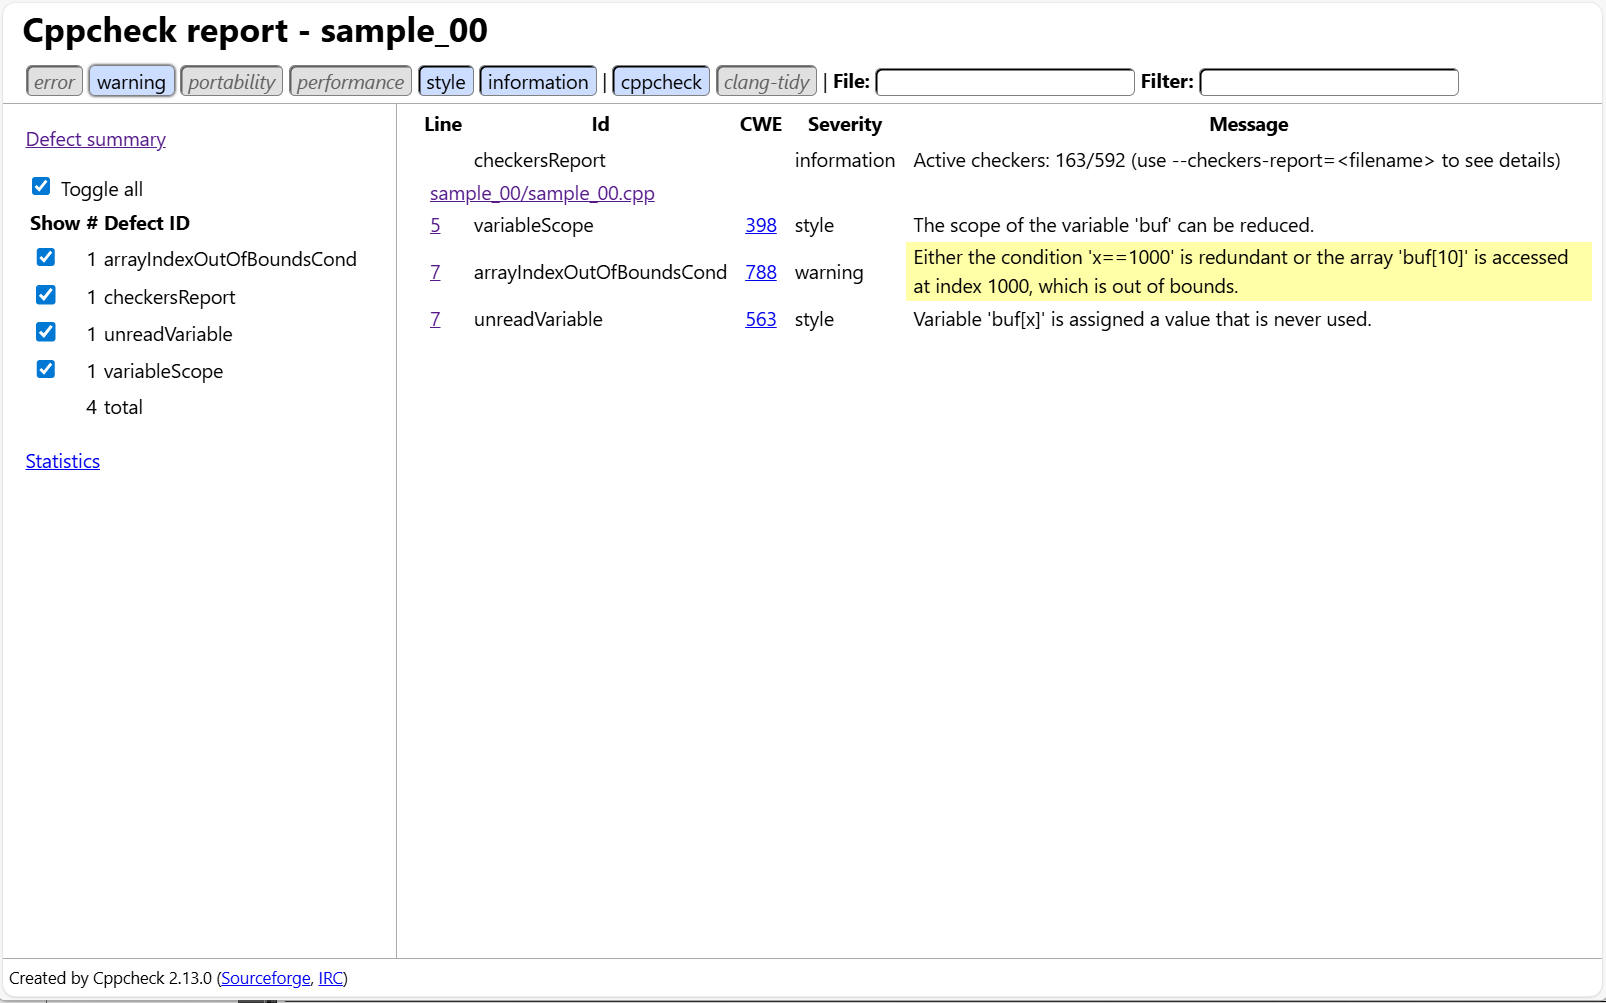Image resolution: width=1606 pixels, height=1003 pixels.
Task: Open line 5 link for variableScope
Action: 435,225
